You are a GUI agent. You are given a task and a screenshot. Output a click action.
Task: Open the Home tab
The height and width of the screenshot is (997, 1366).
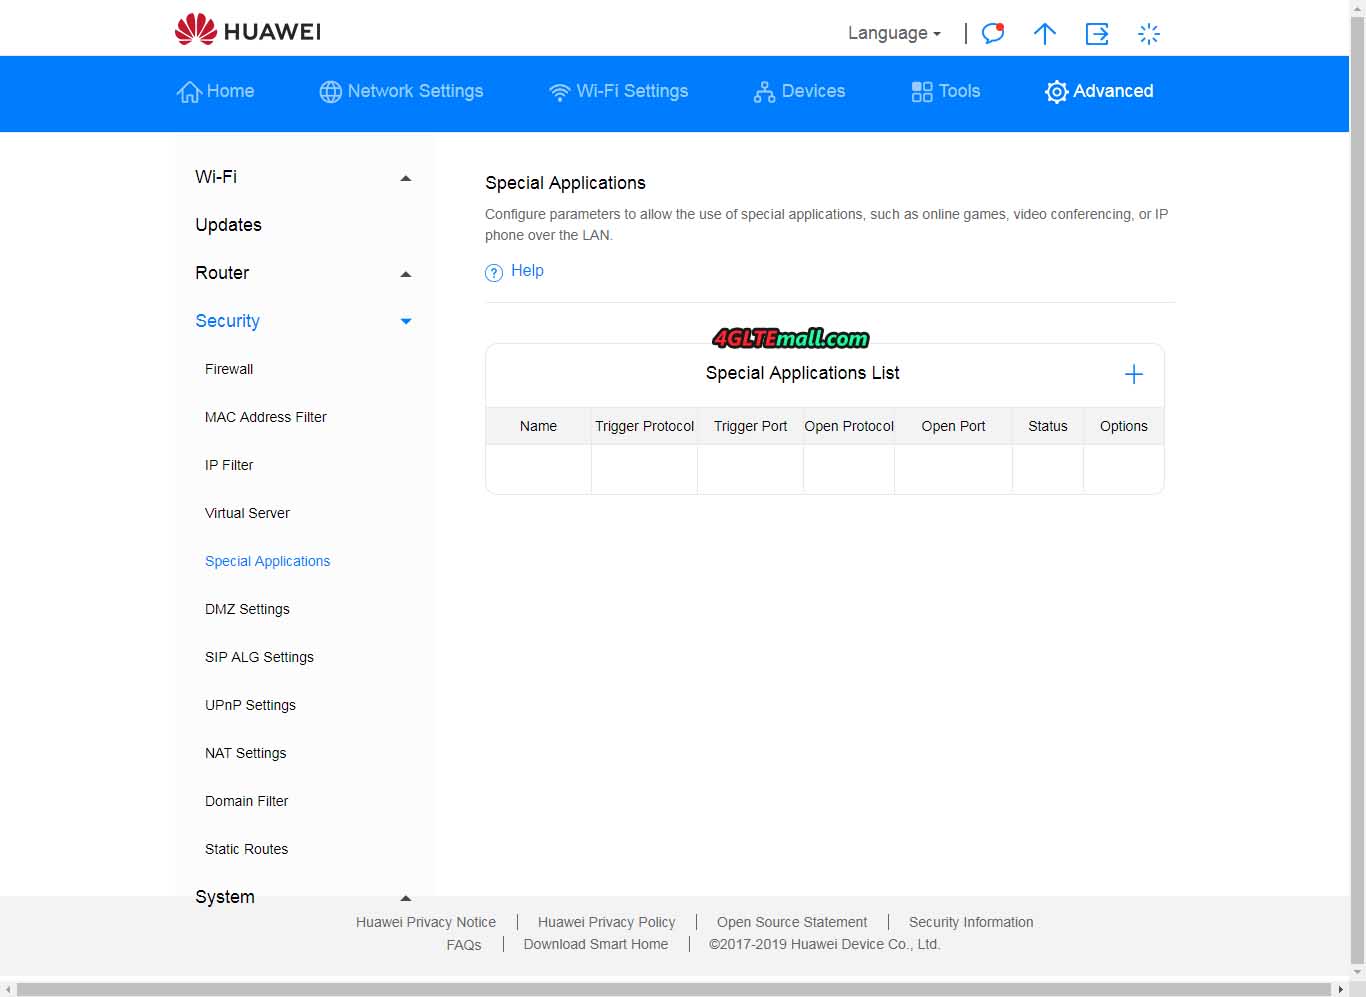216,91
